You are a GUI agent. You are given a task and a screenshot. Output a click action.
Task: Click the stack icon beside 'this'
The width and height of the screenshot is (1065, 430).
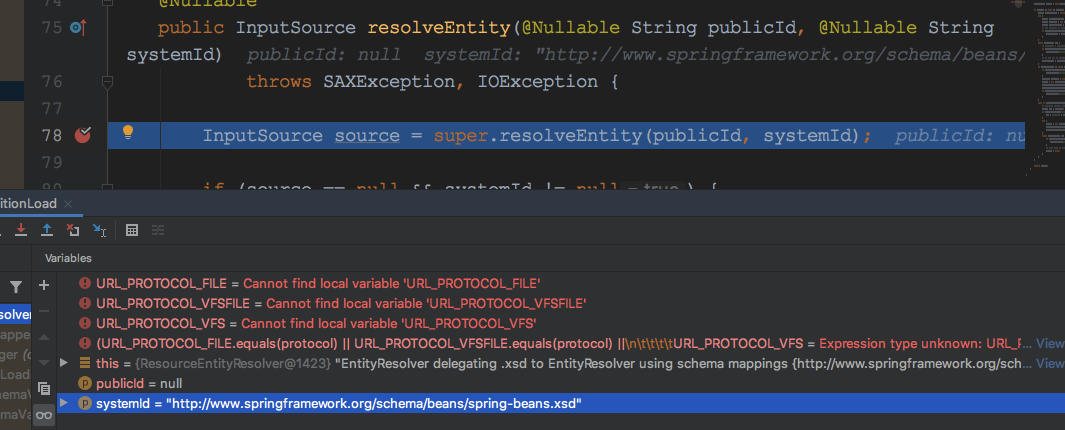coord(85,363)
